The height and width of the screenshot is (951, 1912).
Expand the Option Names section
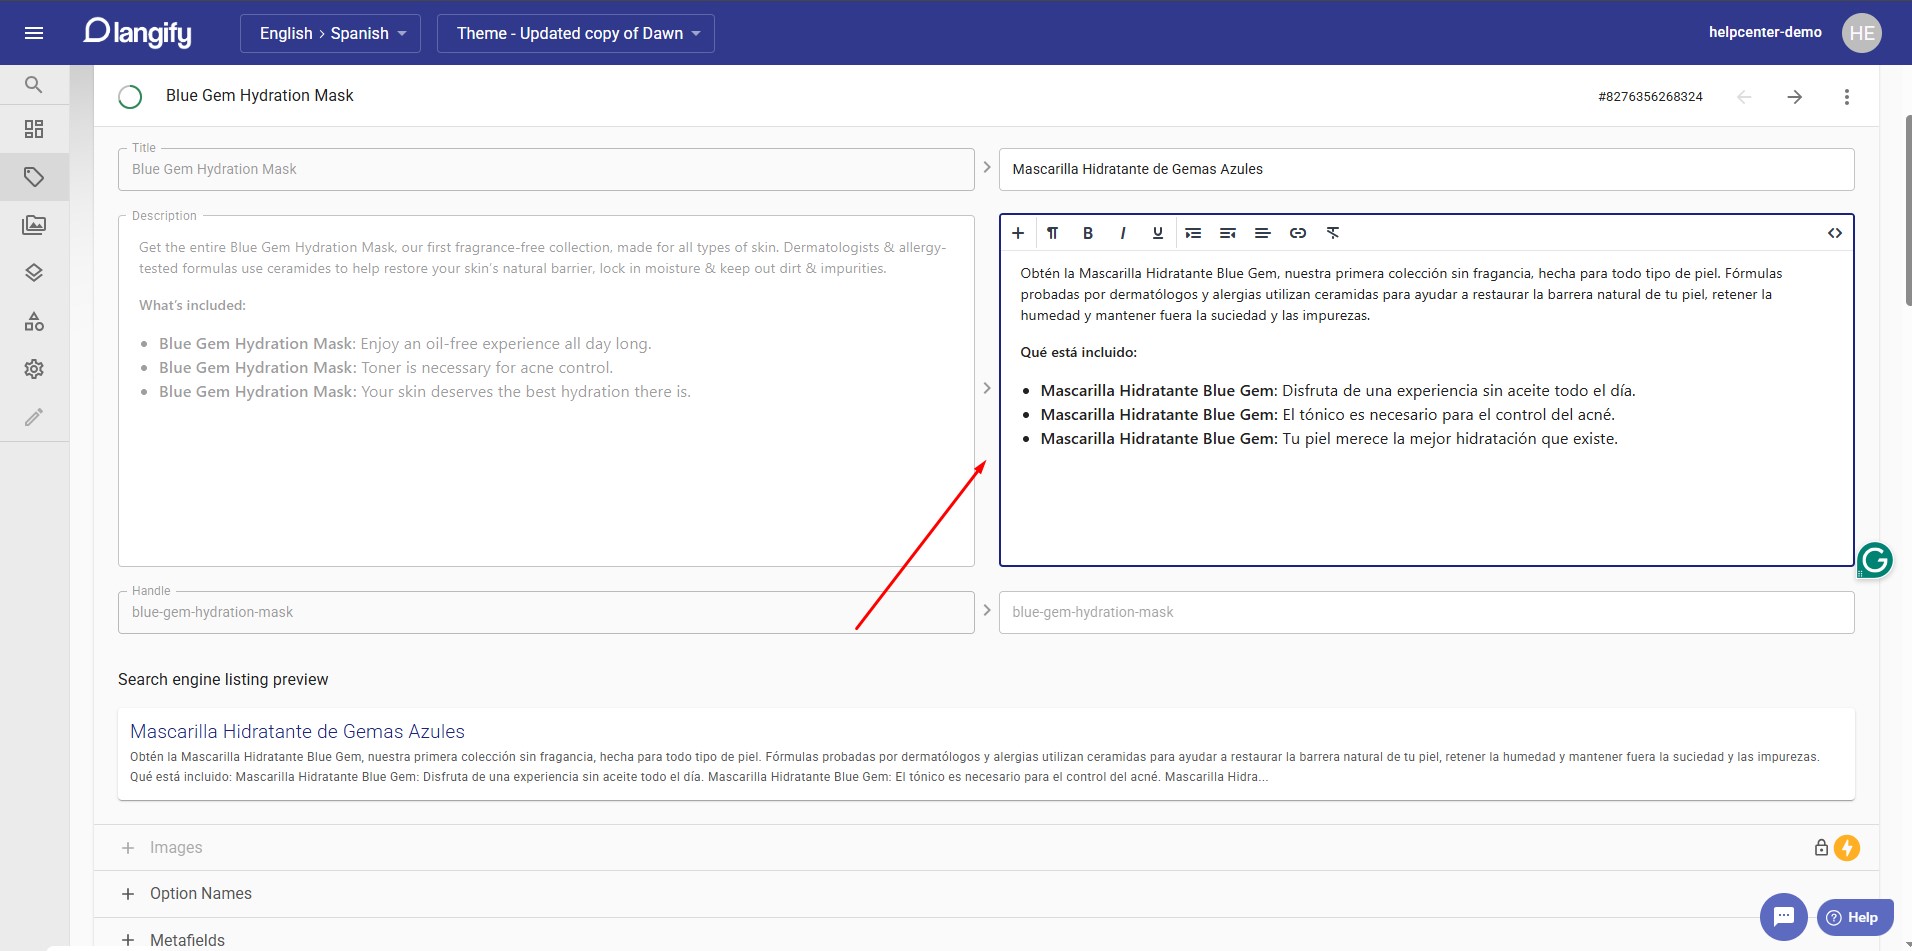pos(200,893)
